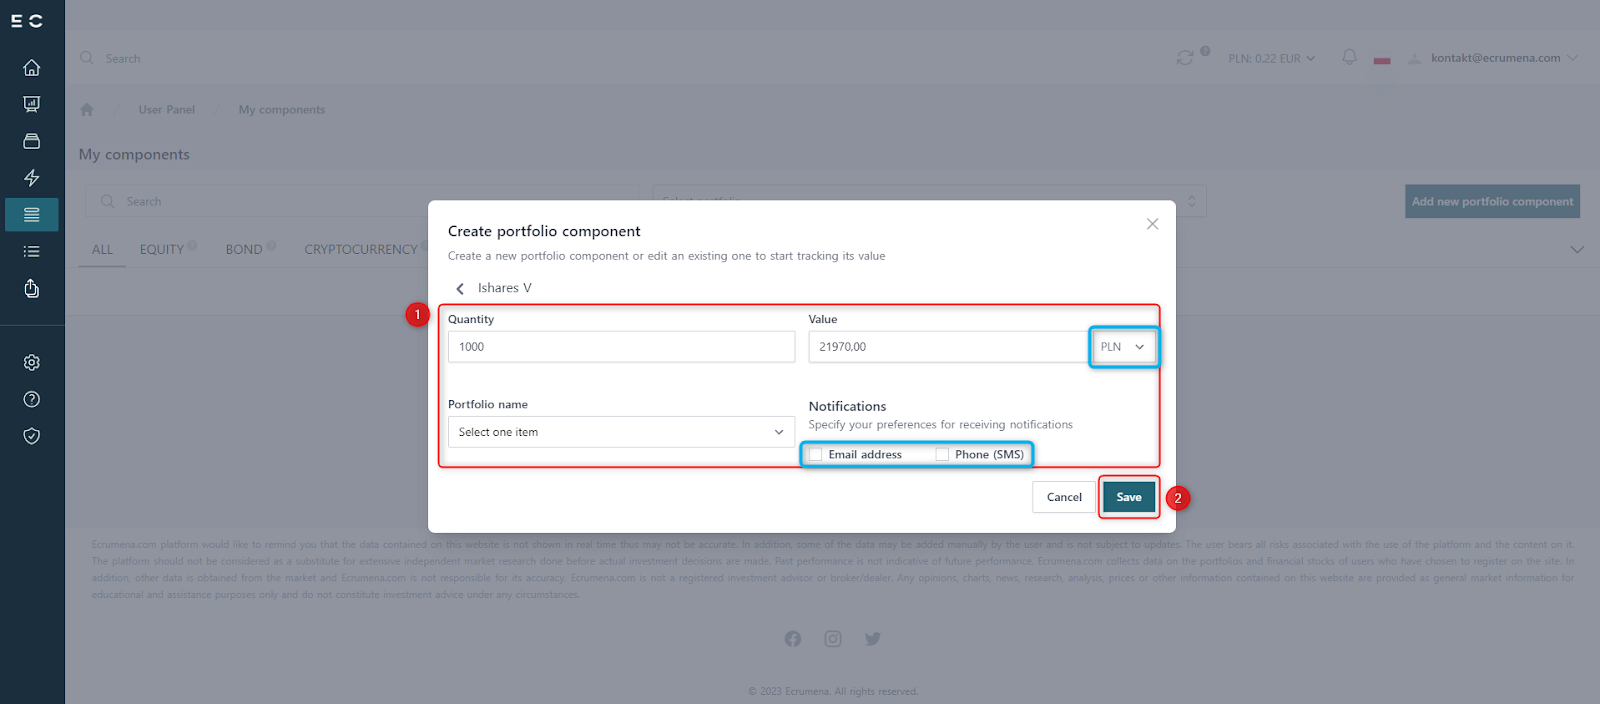Open the lightning bolt sidebar icon
The width and height of the screenshot is (1600, 704).
(x=32, y=178)
